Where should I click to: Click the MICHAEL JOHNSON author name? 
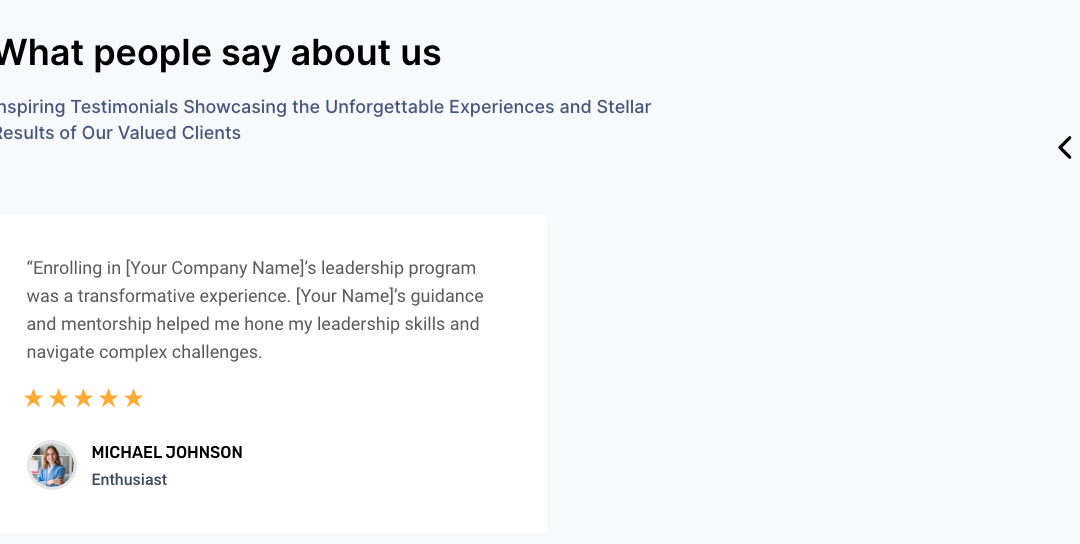point(167,453)
